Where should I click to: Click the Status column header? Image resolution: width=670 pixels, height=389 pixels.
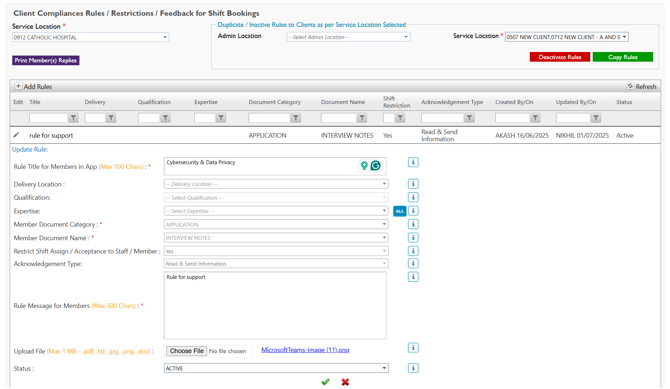coord(624,102)
